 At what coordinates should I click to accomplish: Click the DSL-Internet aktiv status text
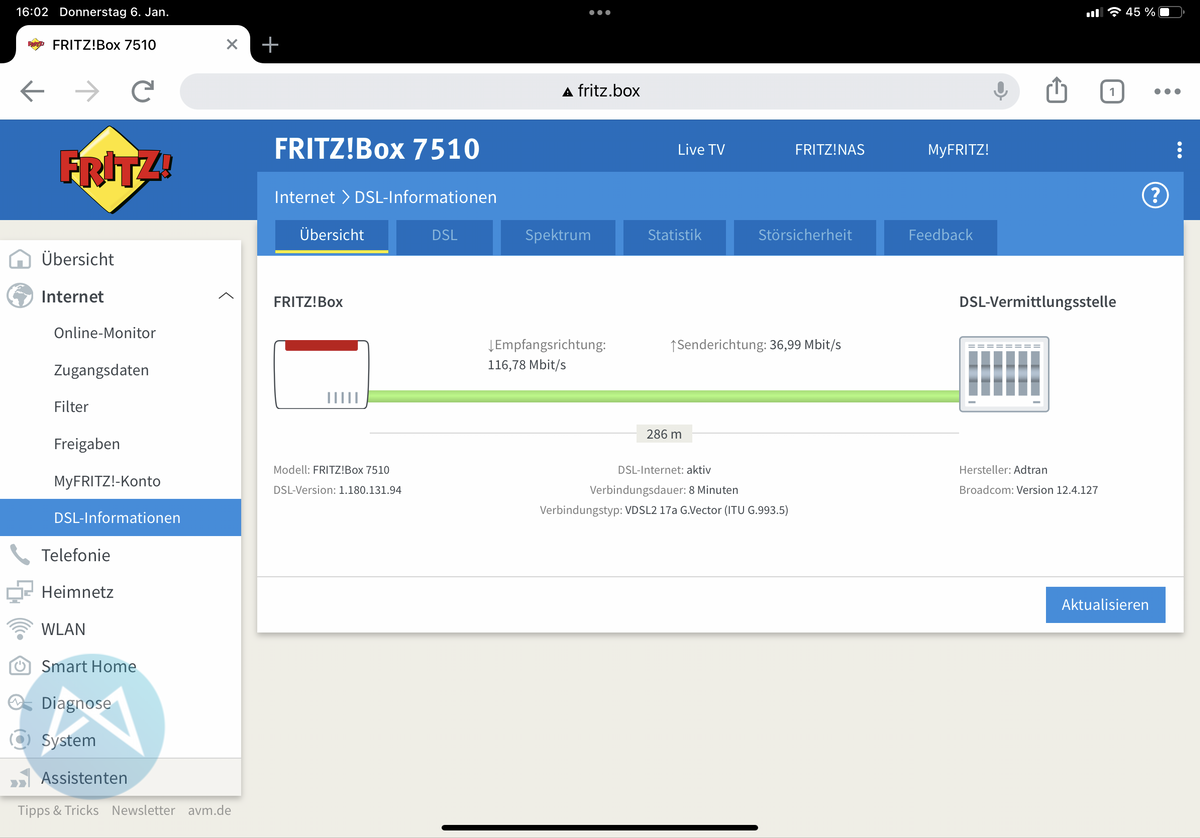click(x=664, y=470)
